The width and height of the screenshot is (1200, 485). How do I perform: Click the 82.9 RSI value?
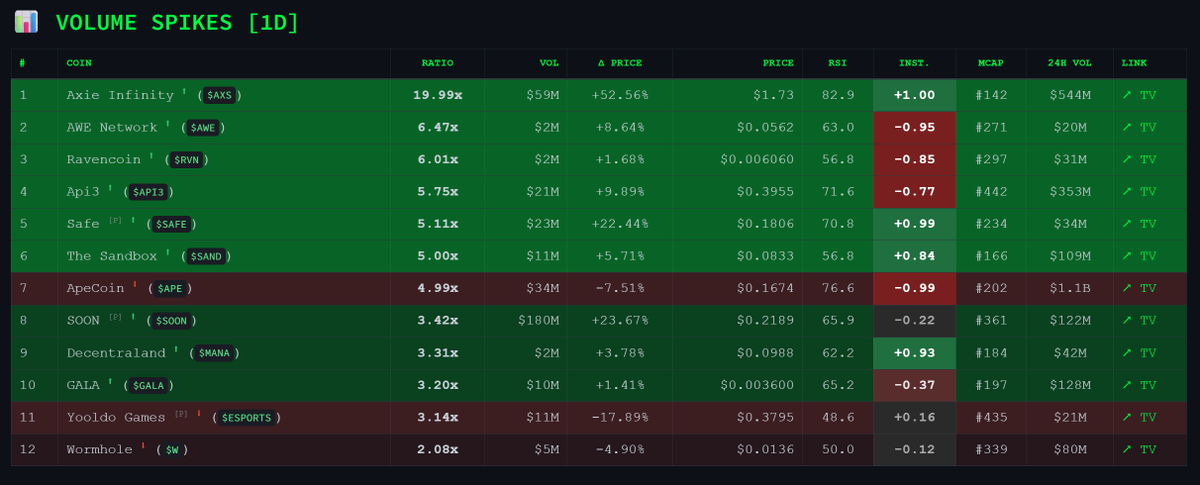[x=837, y=95]
